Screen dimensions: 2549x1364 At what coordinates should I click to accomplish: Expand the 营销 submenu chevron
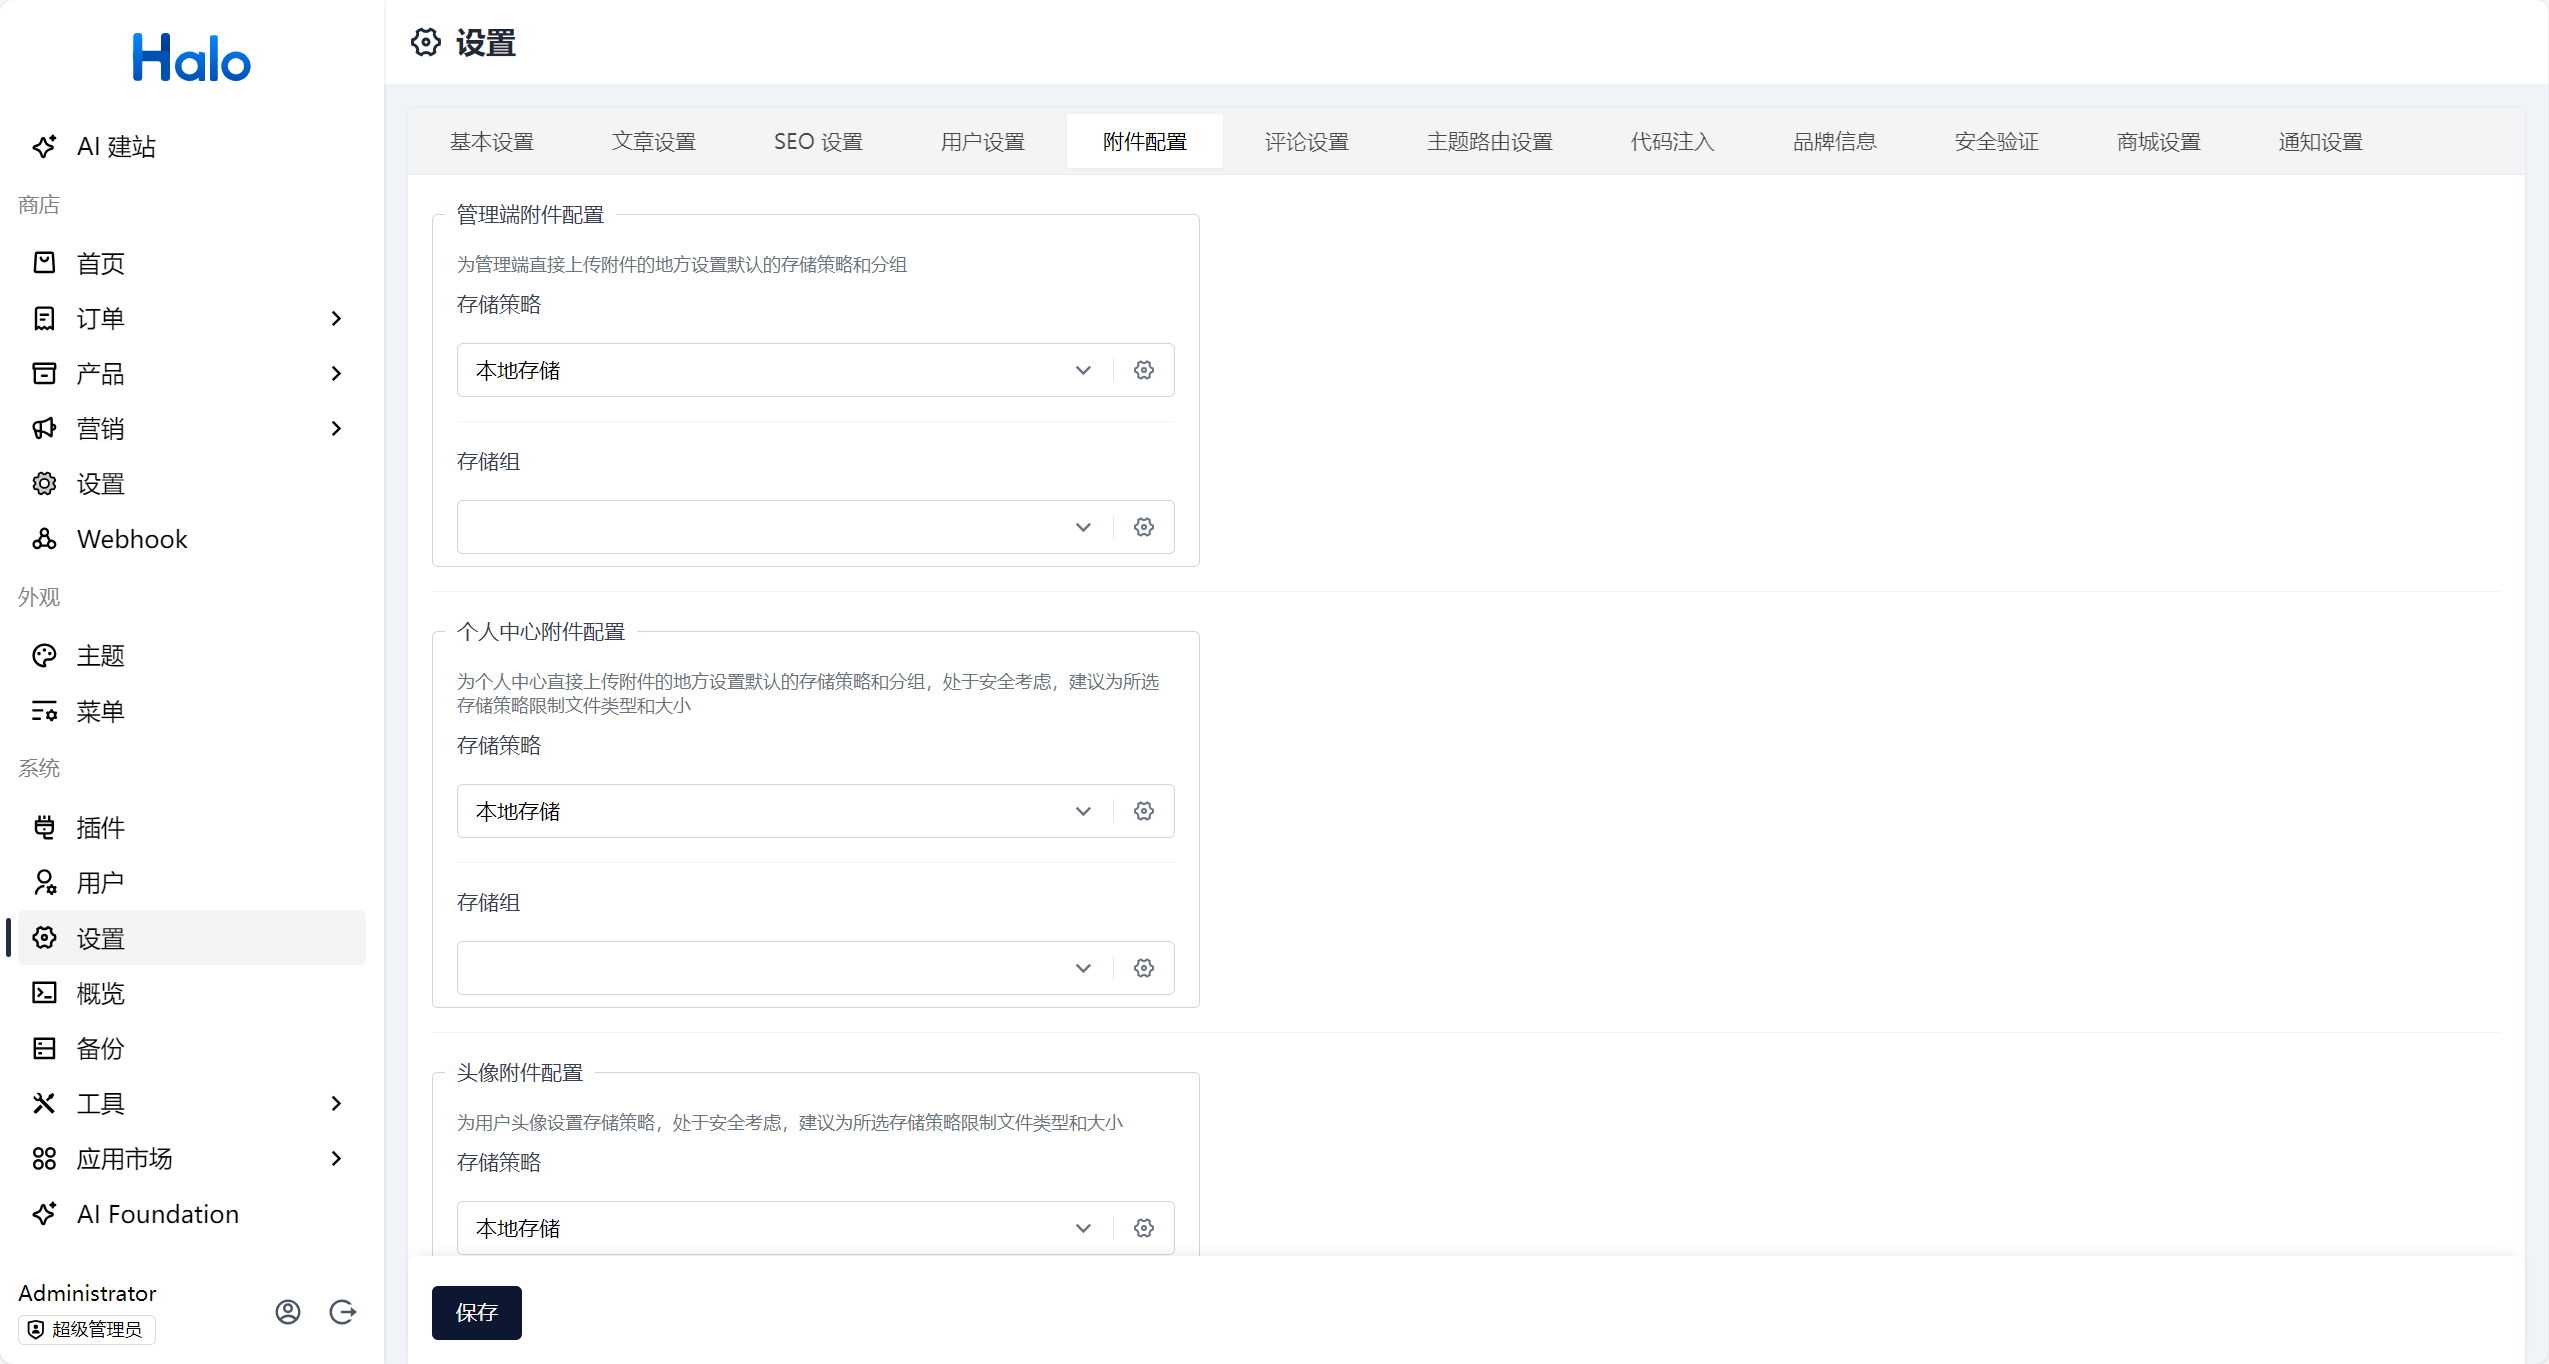coord(336,428)
